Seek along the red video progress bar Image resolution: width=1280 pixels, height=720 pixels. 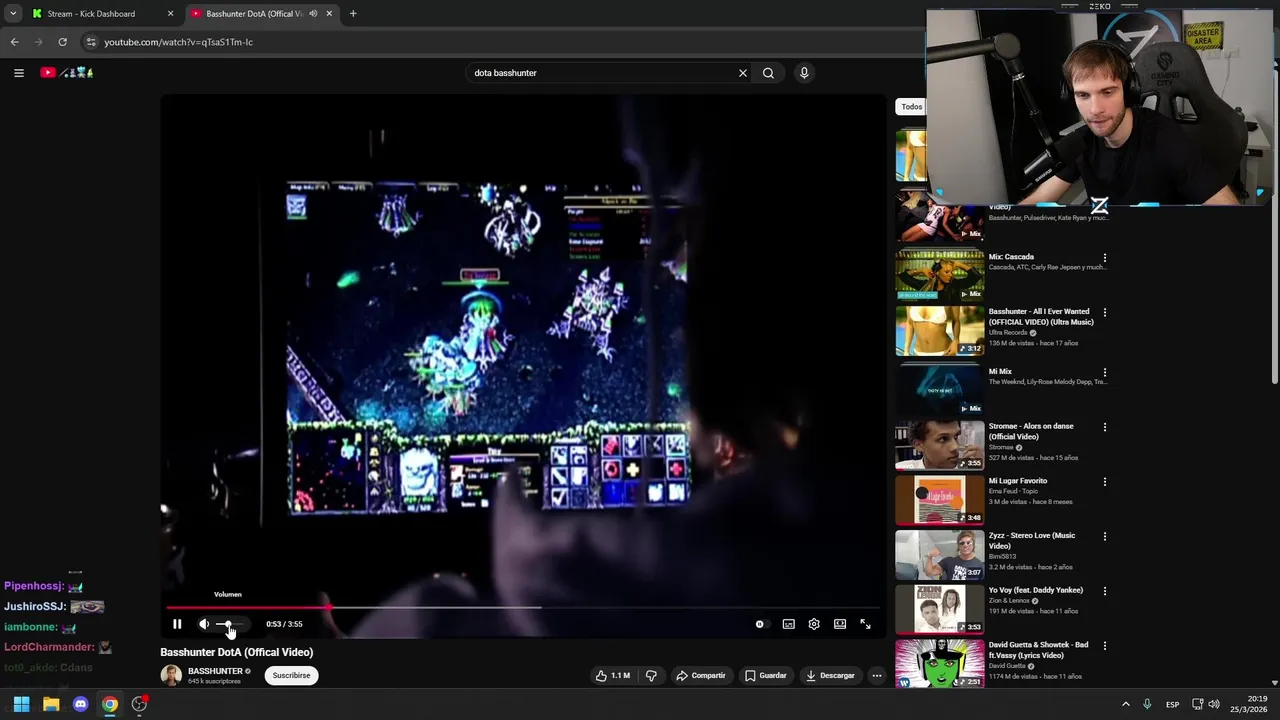click(x=523, y=607)
